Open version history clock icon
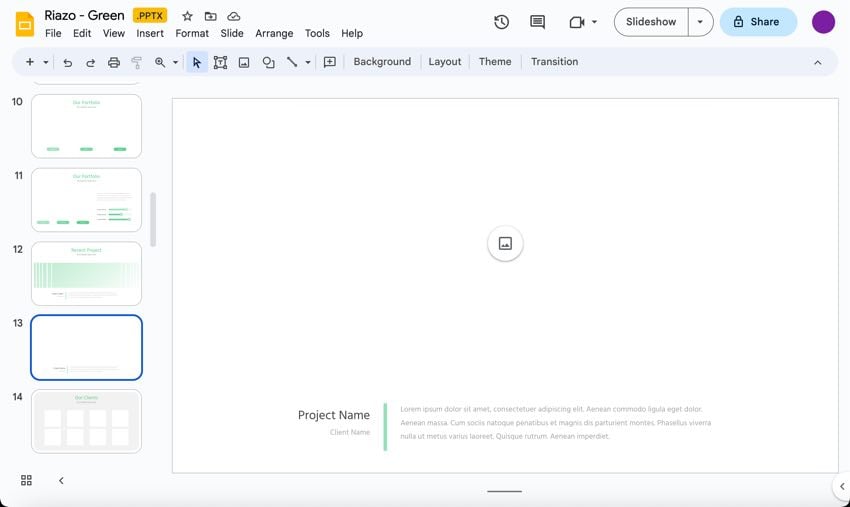This screenshot has width=850, height=507. pyautogui.click(x=502, y=22)
